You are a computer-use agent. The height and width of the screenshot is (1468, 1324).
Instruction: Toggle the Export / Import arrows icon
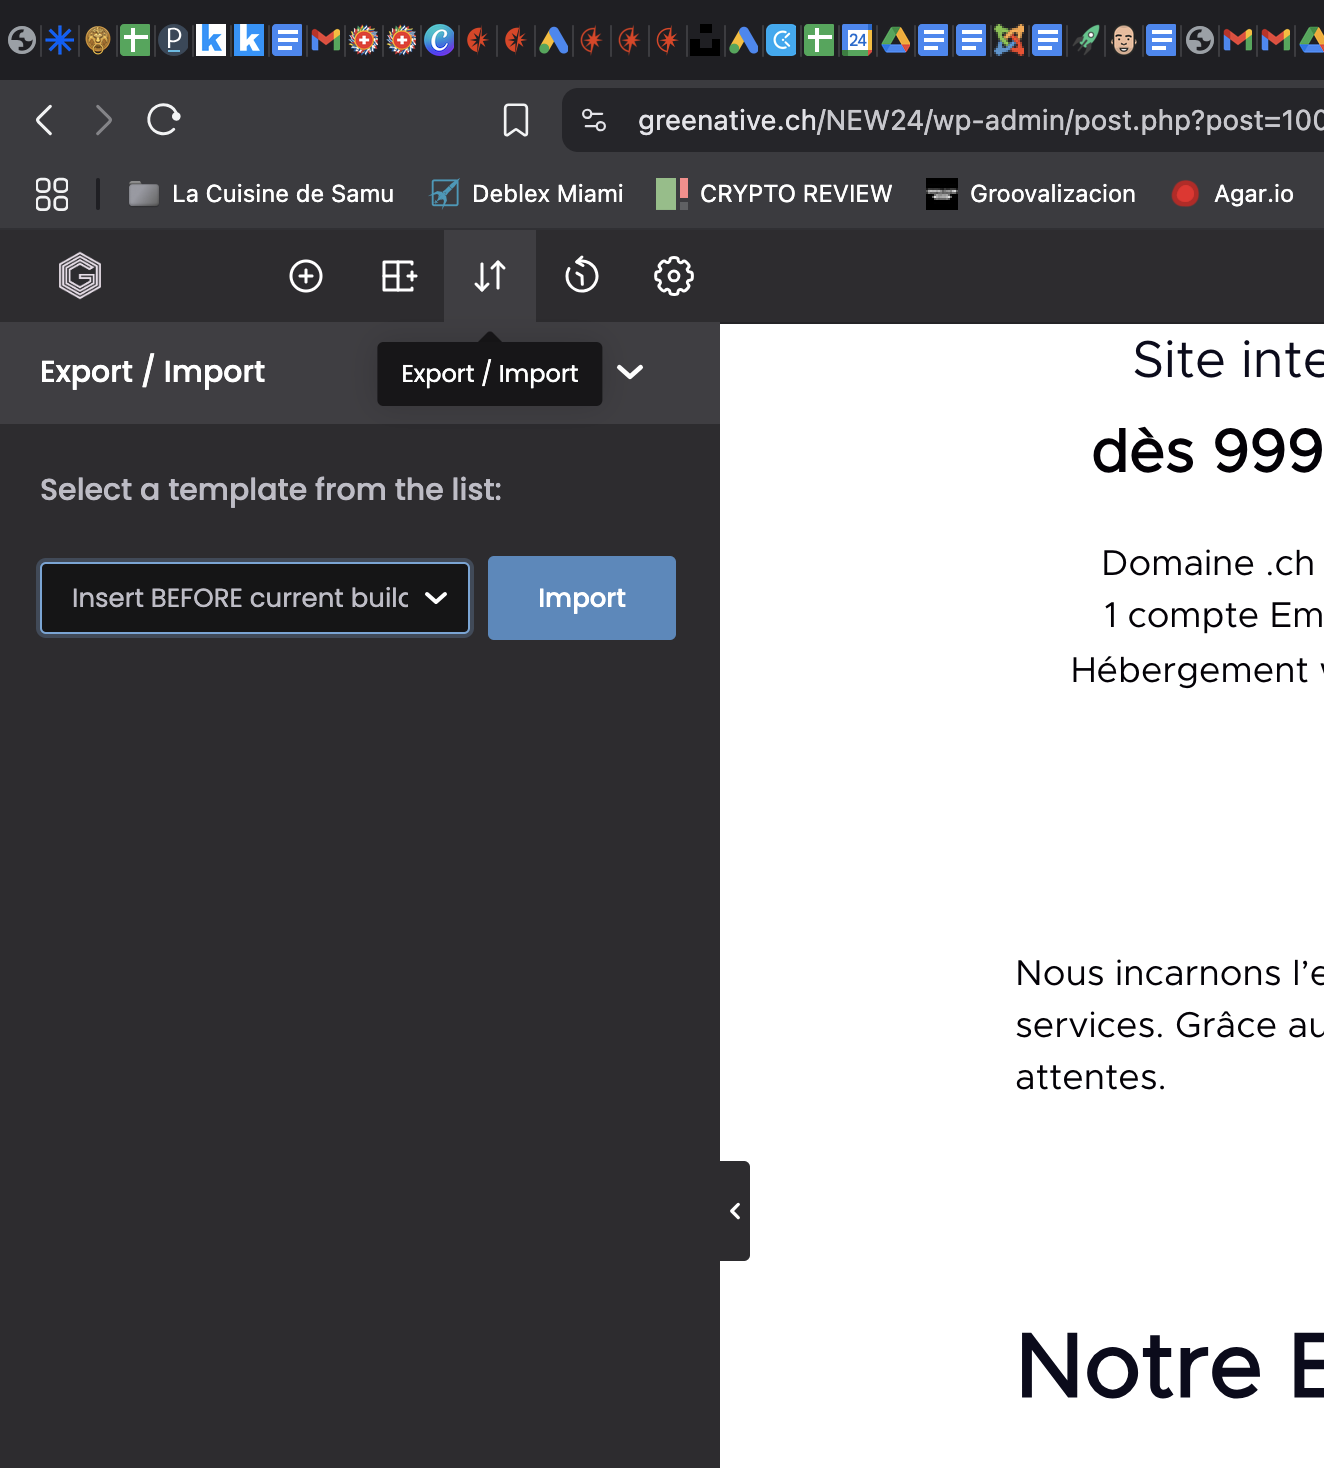[490, 276]
